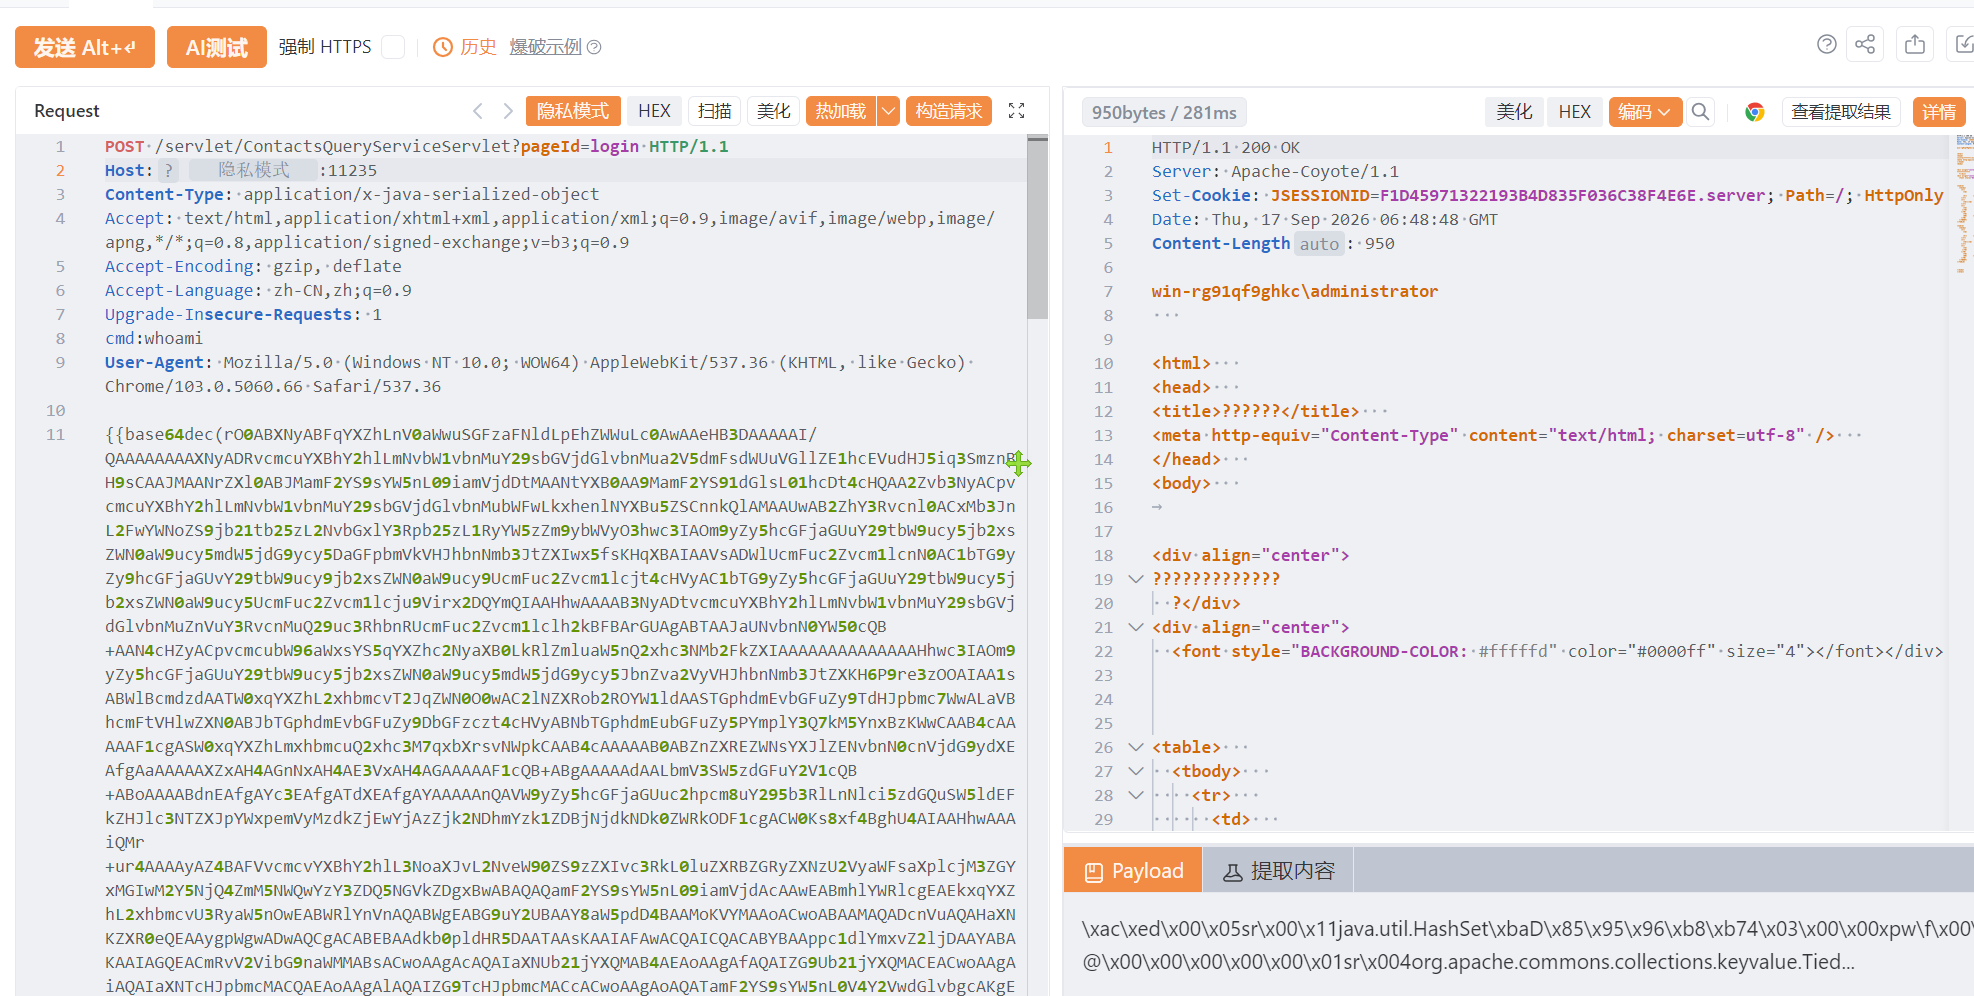Expand the Request editor to fullscreen
This screenshot has height=996, width=1974.
tap(1017, 111)
